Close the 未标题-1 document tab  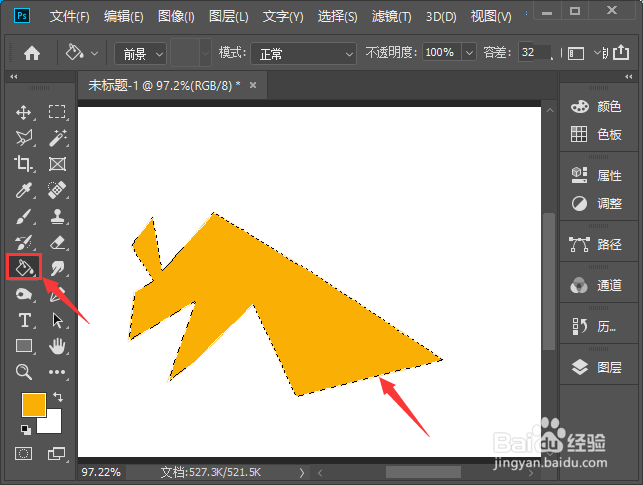[x=253, y=85]
